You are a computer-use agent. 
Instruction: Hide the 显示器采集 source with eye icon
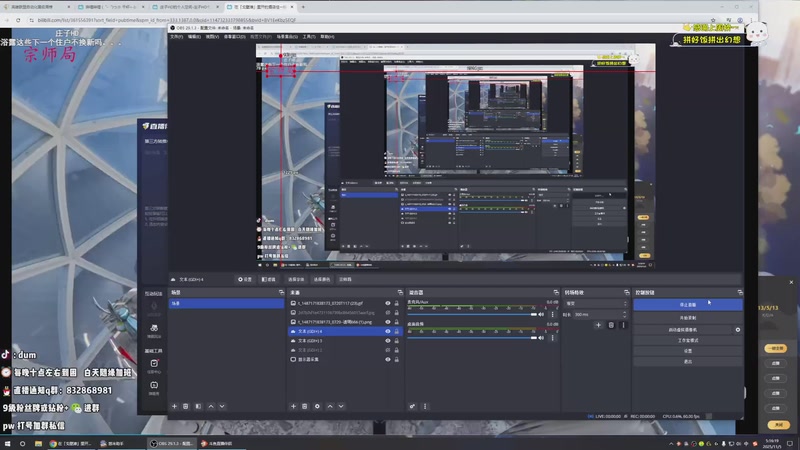[388, 358]
